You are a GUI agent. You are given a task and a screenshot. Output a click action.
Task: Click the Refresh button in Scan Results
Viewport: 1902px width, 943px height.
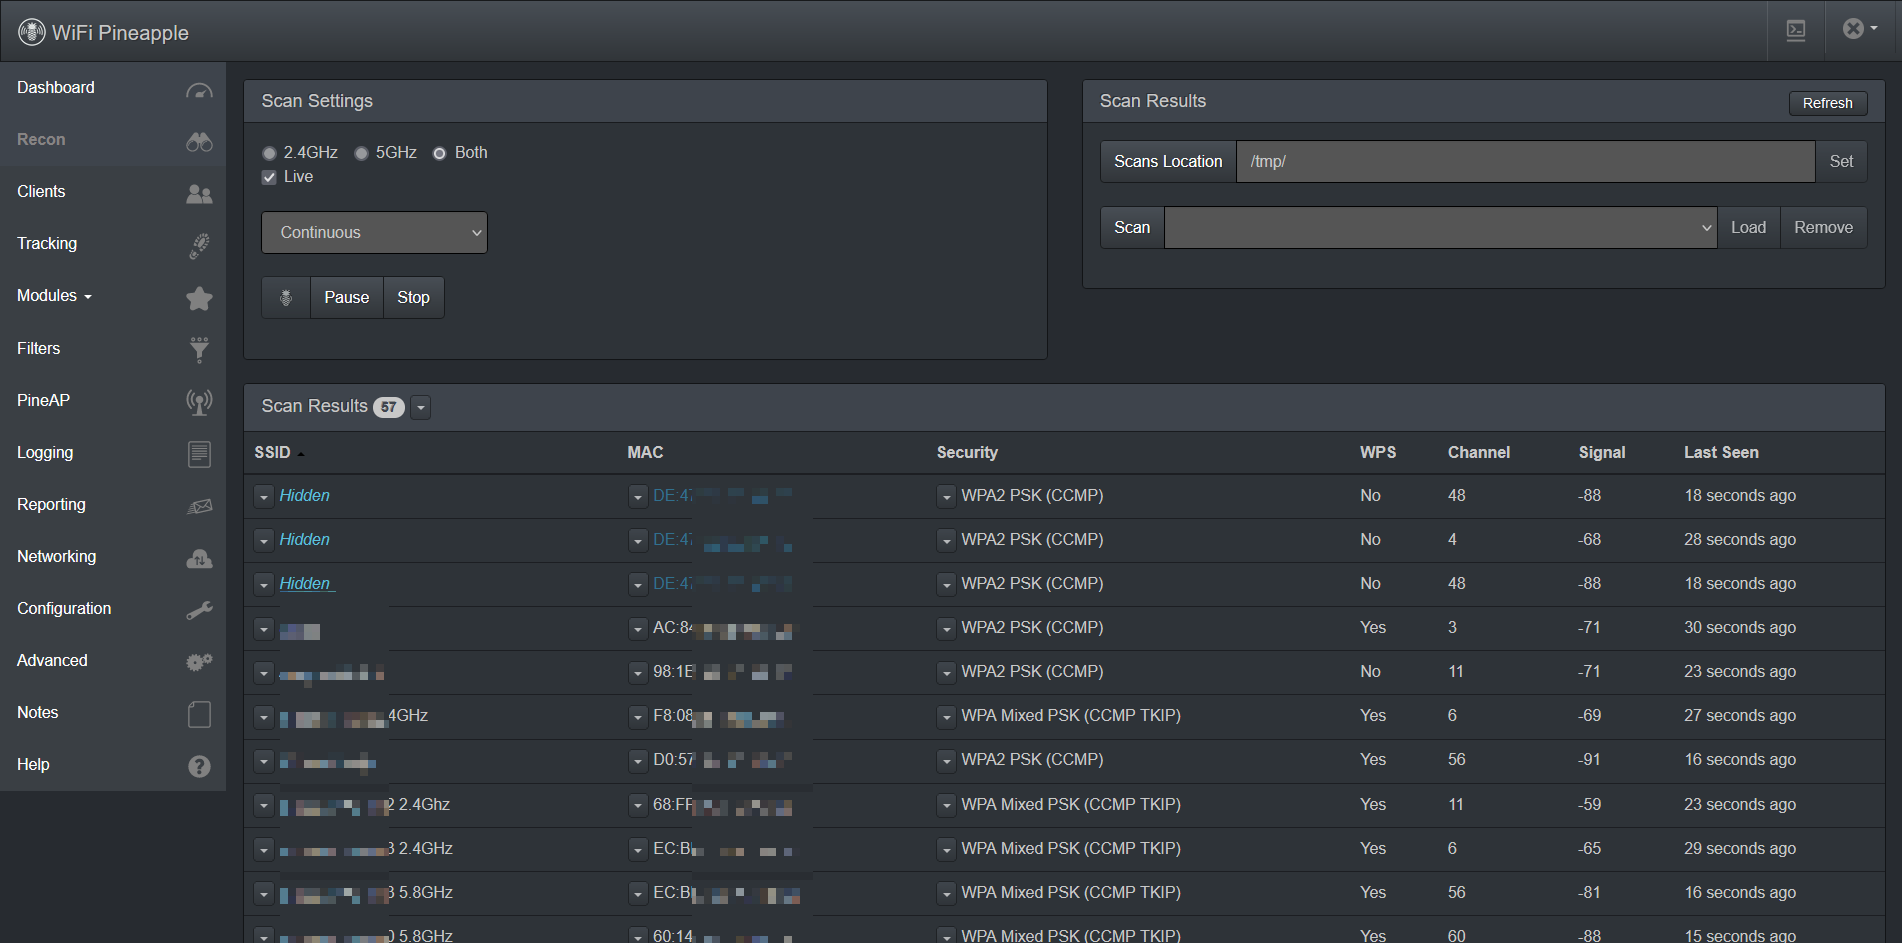tap(1827, 103)
